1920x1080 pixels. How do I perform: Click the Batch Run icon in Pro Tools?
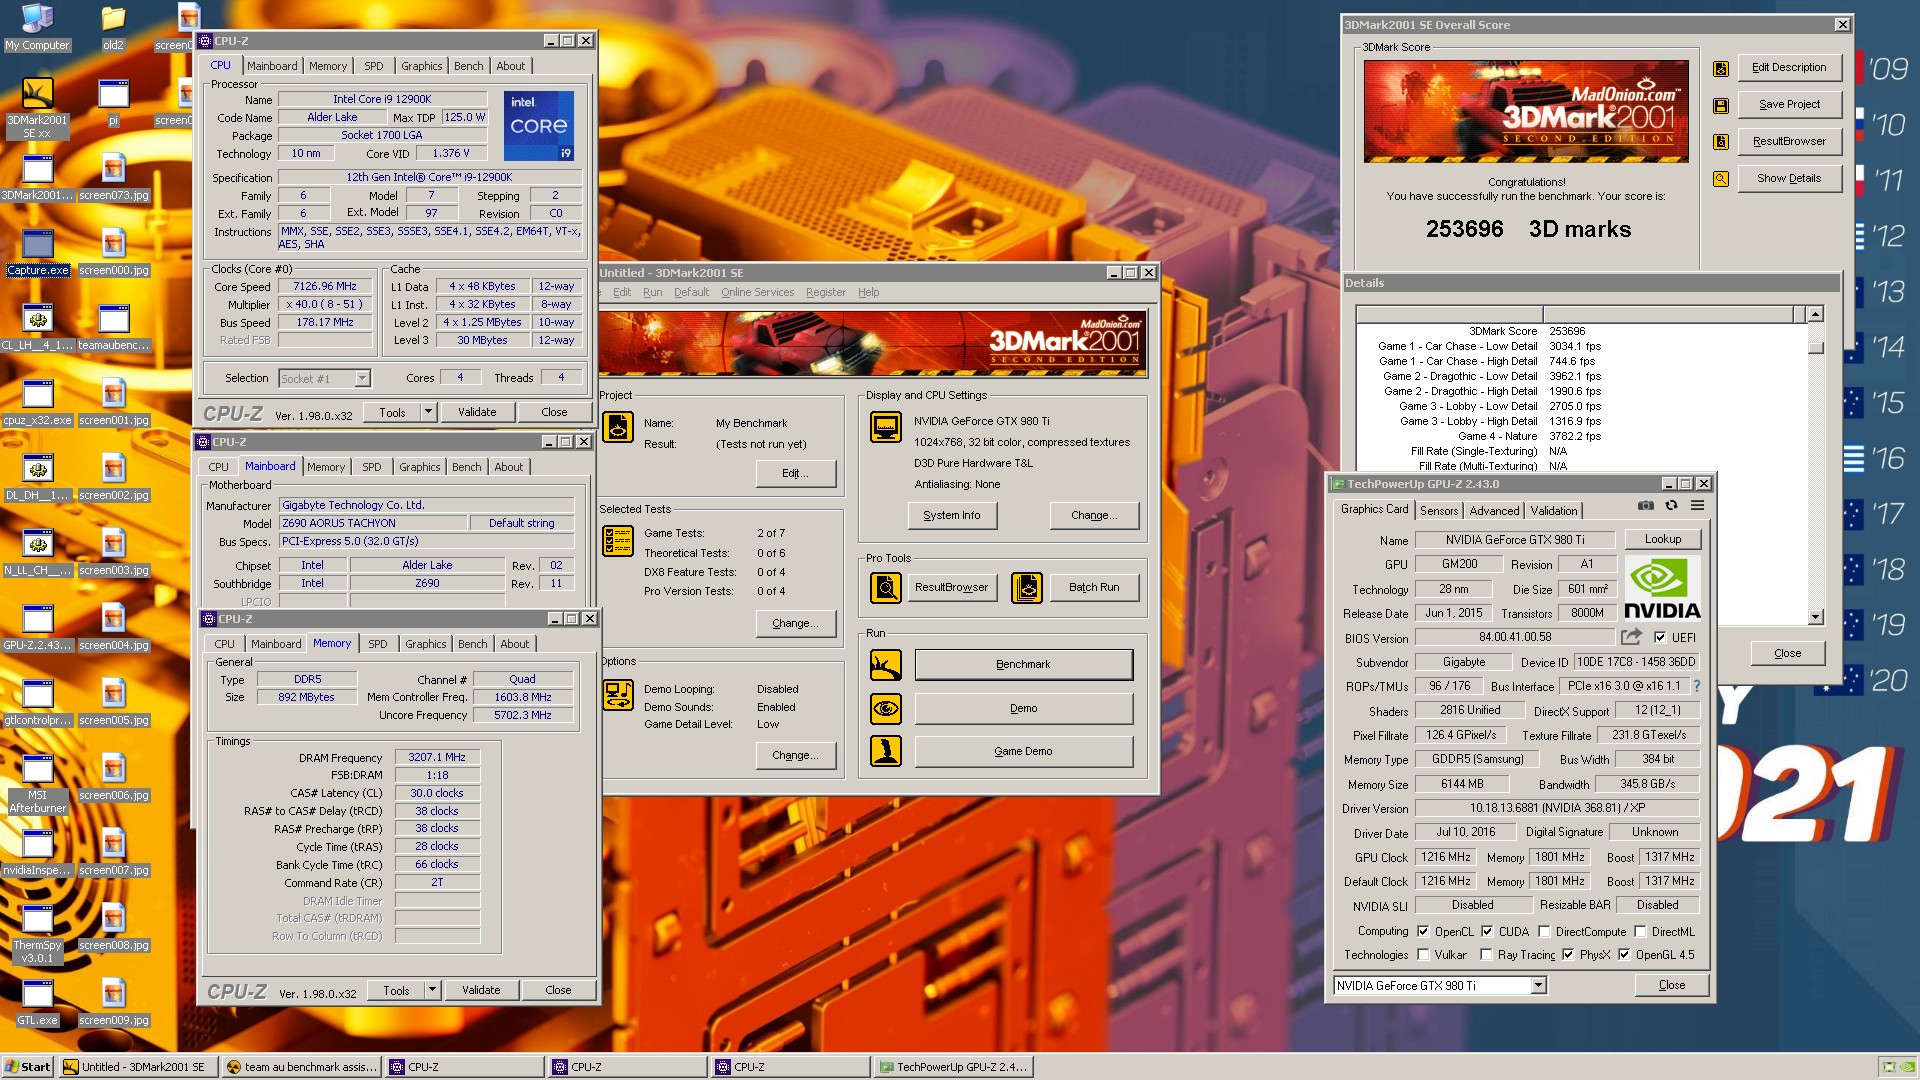1026,588
